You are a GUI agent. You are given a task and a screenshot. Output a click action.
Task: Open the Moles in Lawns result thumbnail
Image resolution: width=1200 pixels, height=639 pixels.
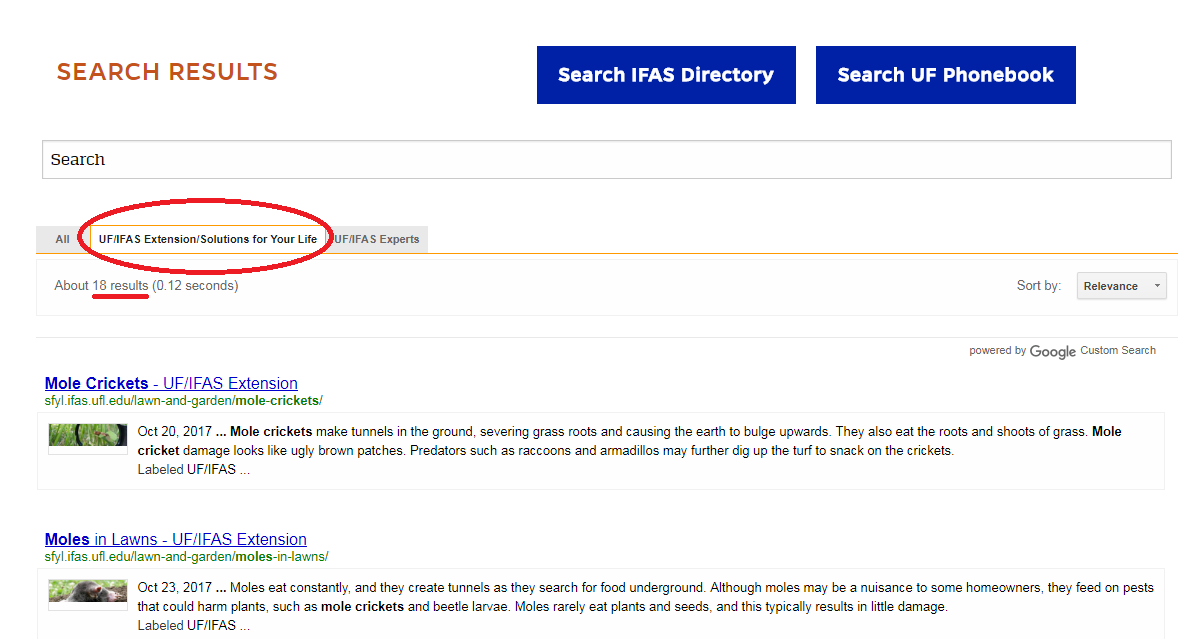88,593
